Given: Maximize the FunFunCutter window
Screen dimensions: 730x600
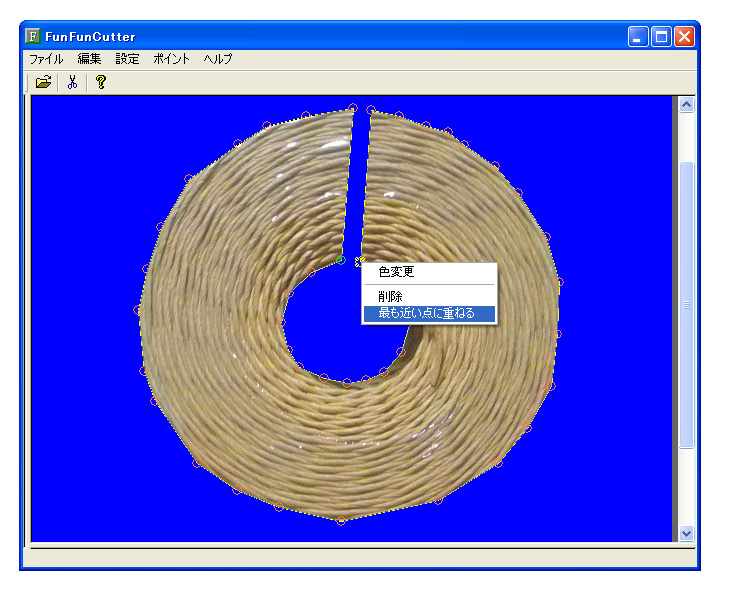Looking at the screenshot, I should pos(661,37).
